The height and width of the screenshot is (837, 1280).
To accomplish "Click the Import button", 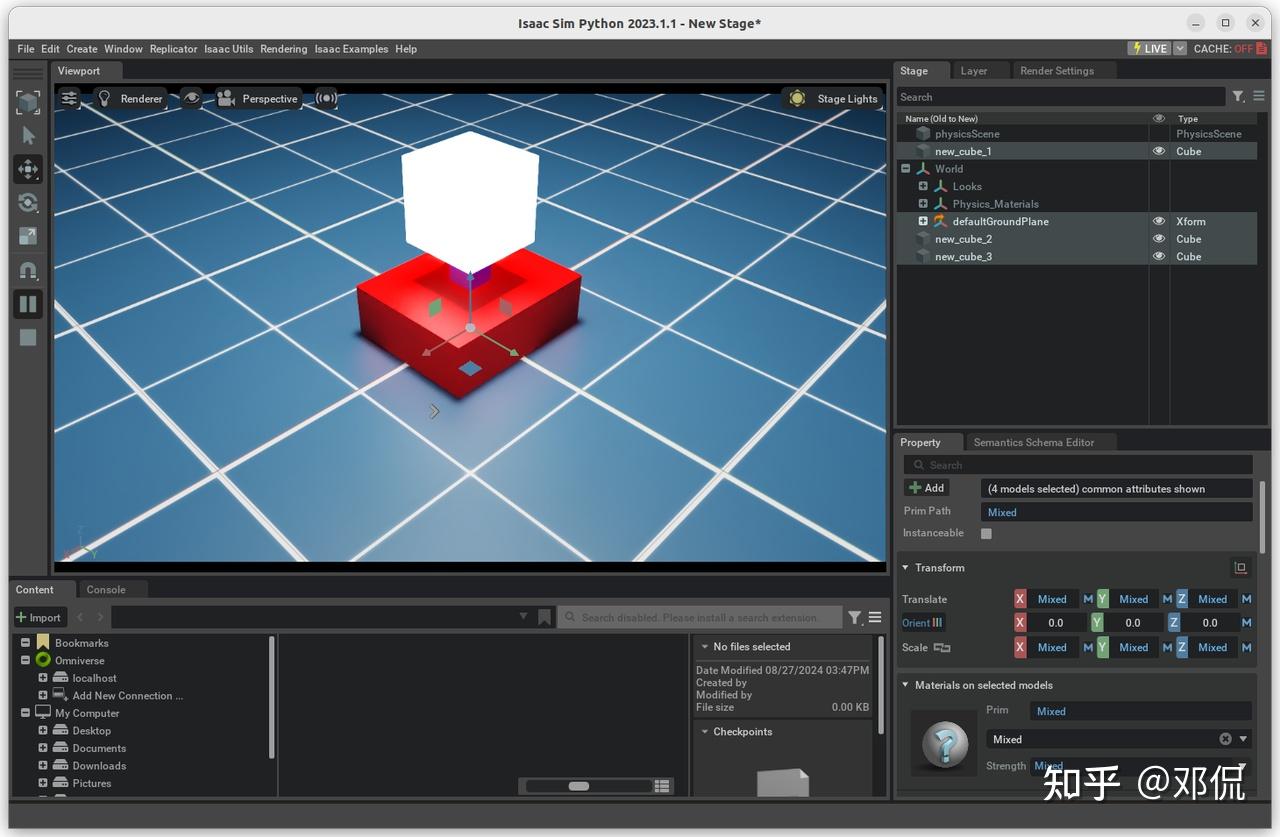I will [x=39, y=617].
